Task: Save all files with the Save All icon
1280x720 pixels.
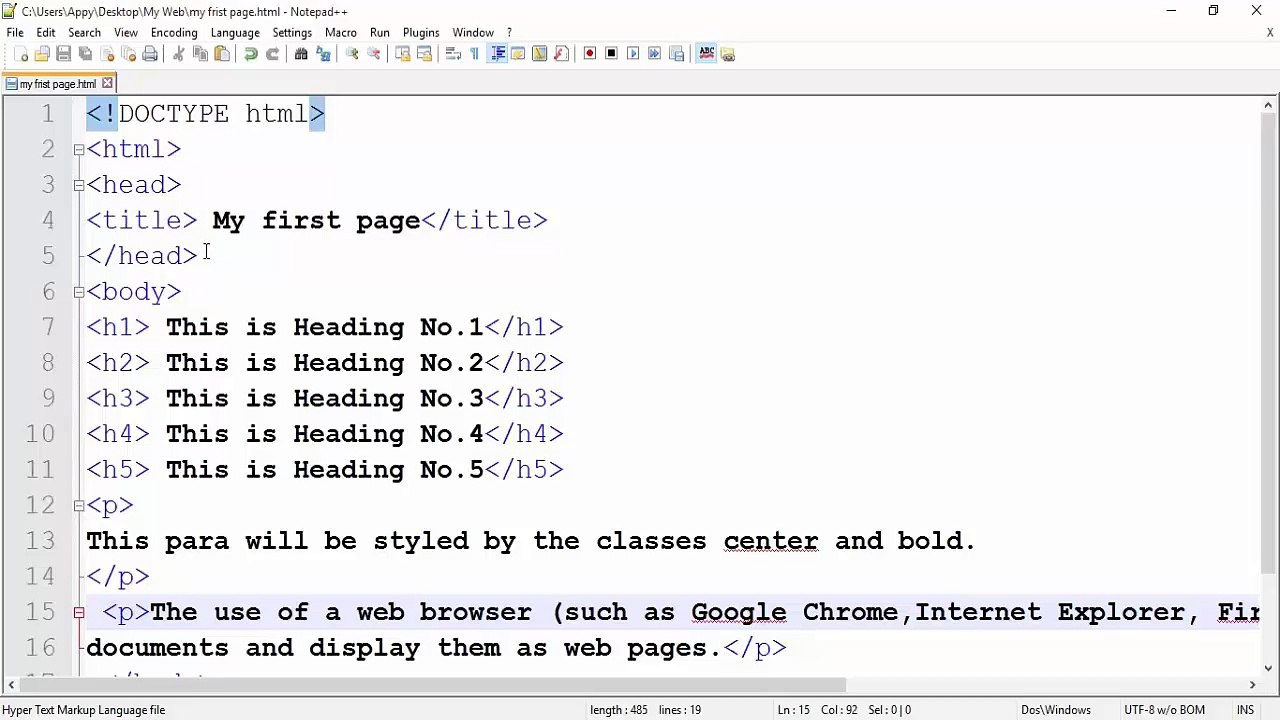Action: point(85,54)
